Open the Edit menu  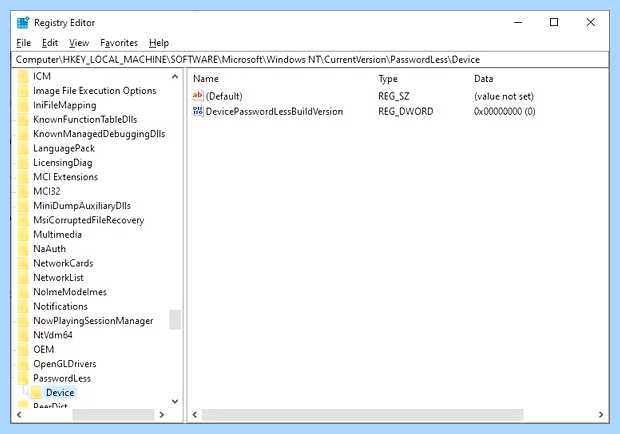[50, 43]
